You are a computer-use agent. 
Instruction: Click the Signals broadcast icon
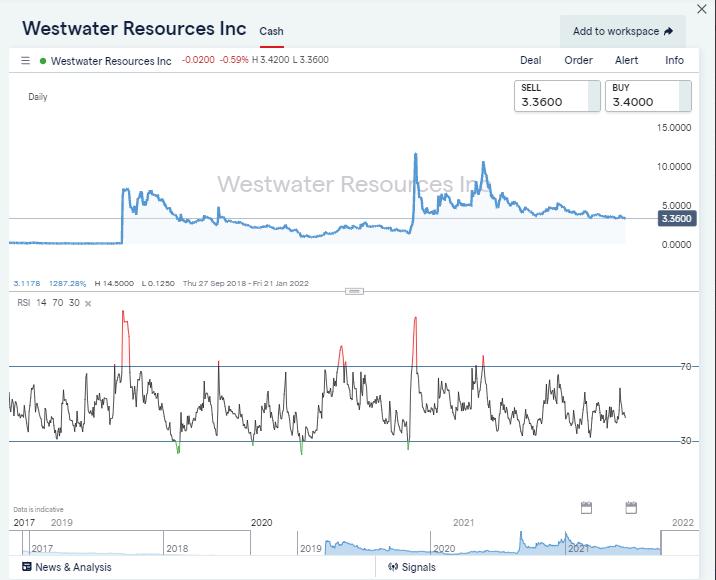393,567
